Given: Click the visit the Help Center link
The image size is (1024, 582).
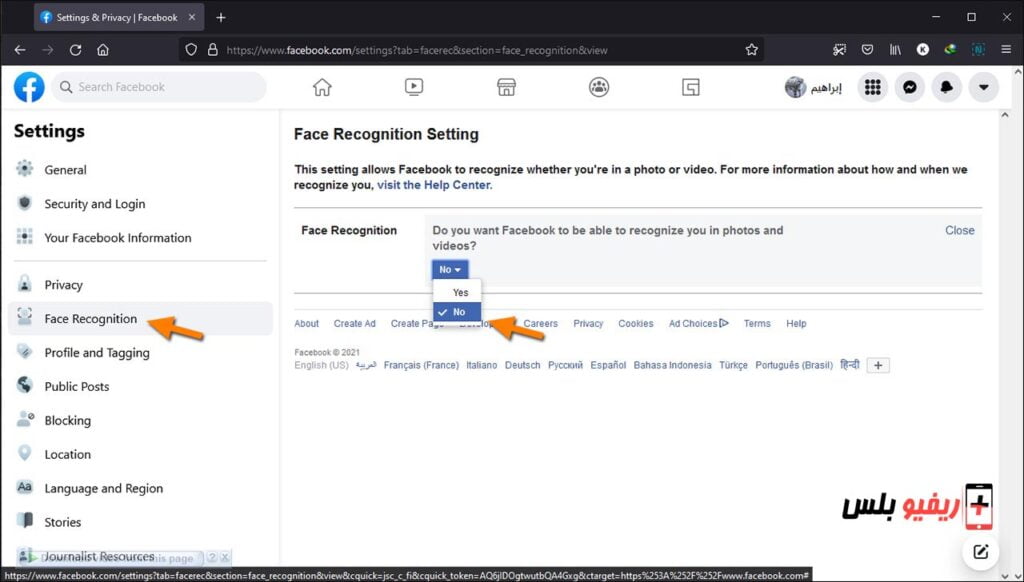Looking at the screenshot, I should pyautogui.click(x=434, y=185).
